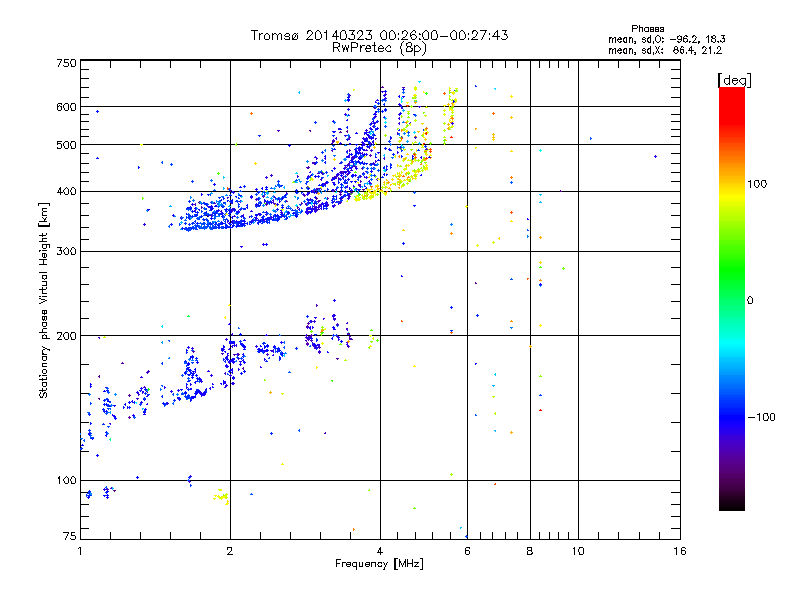Click y-axis tick label '400'

[66, 191]
